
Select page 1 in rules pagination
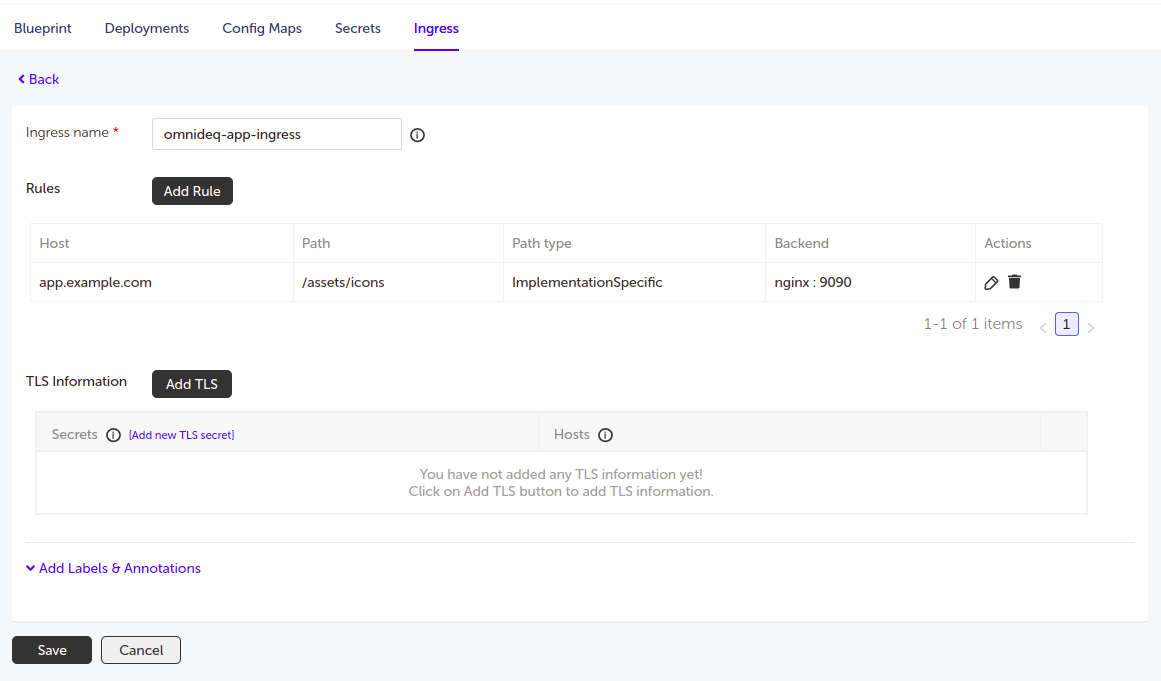click(x=1067, y=324)
